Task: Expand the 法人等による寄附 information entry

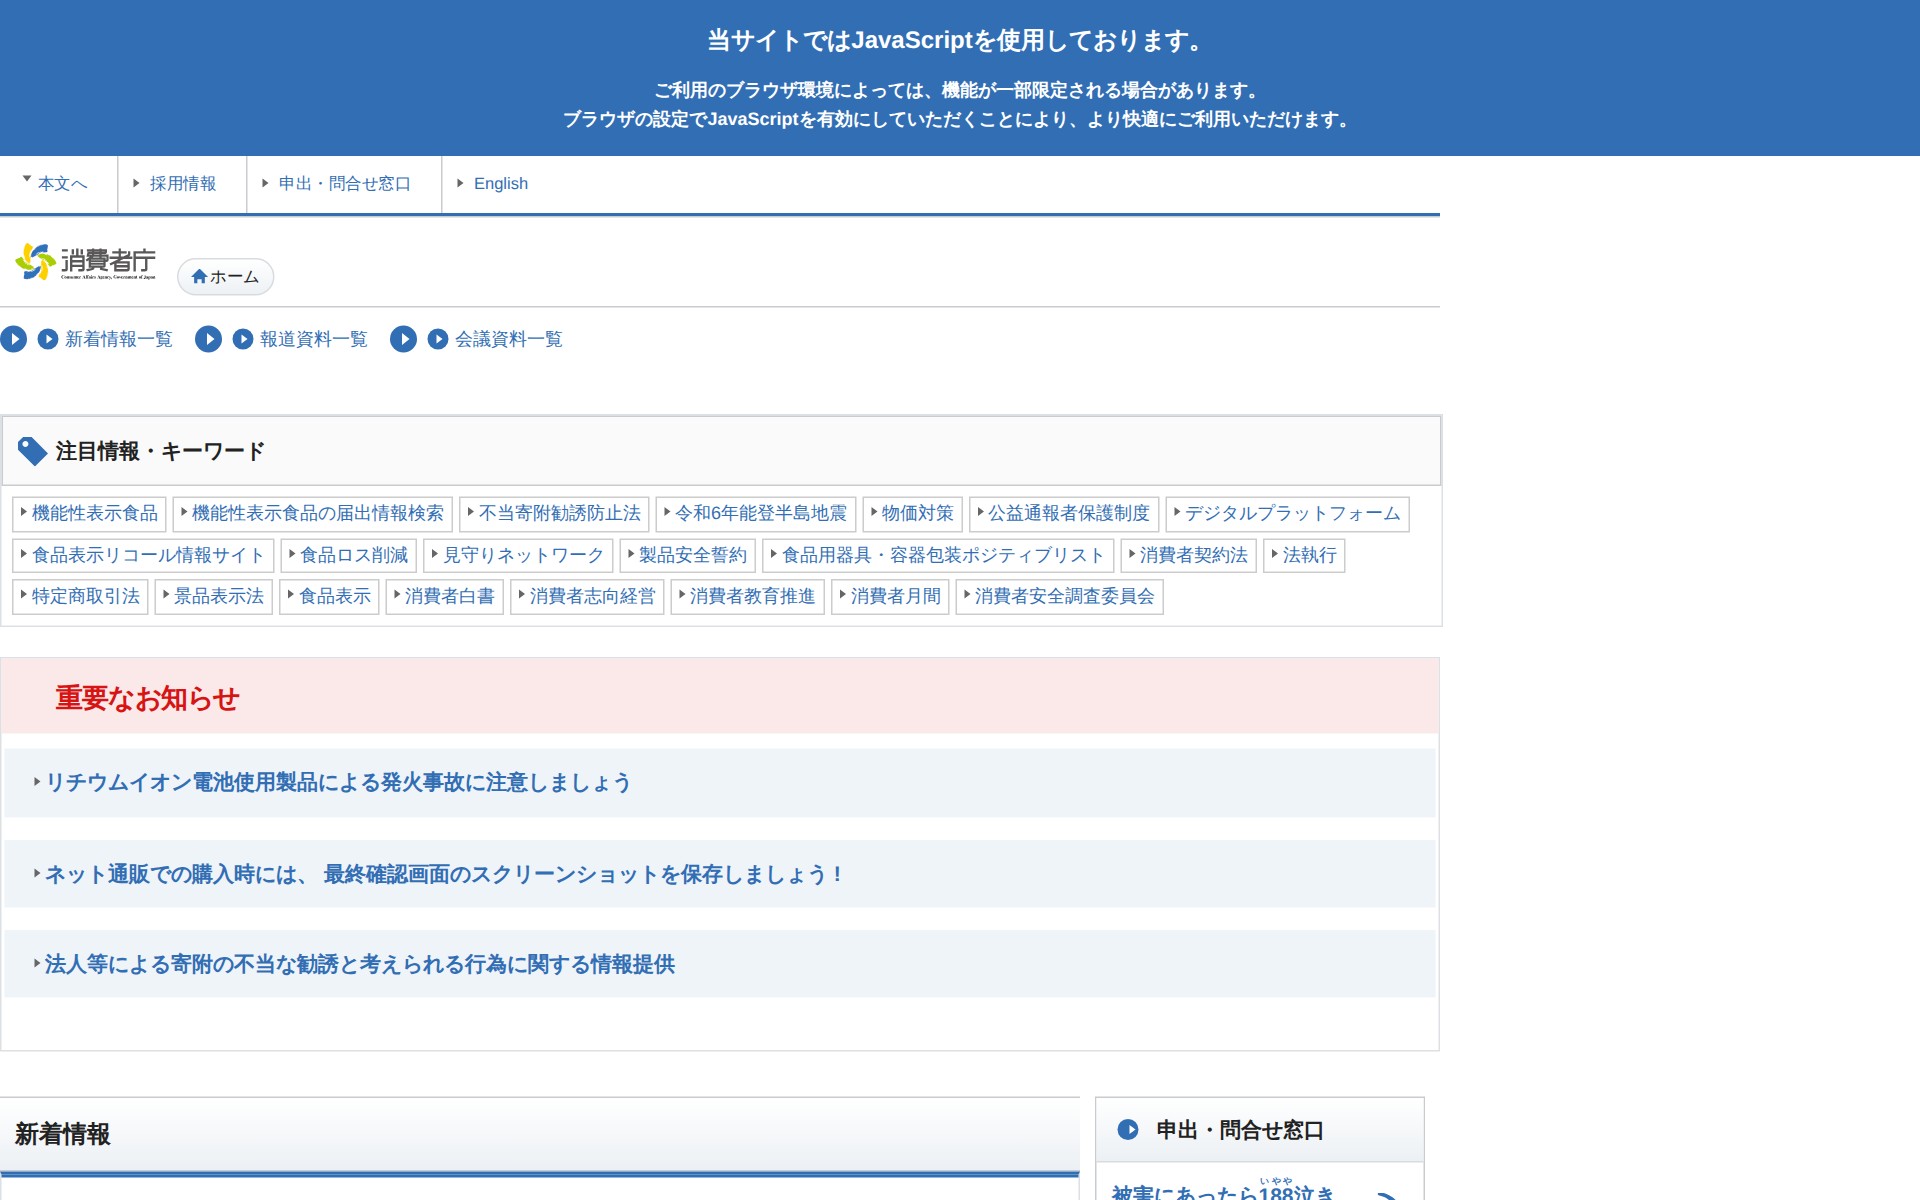Action: pos(358,964)
